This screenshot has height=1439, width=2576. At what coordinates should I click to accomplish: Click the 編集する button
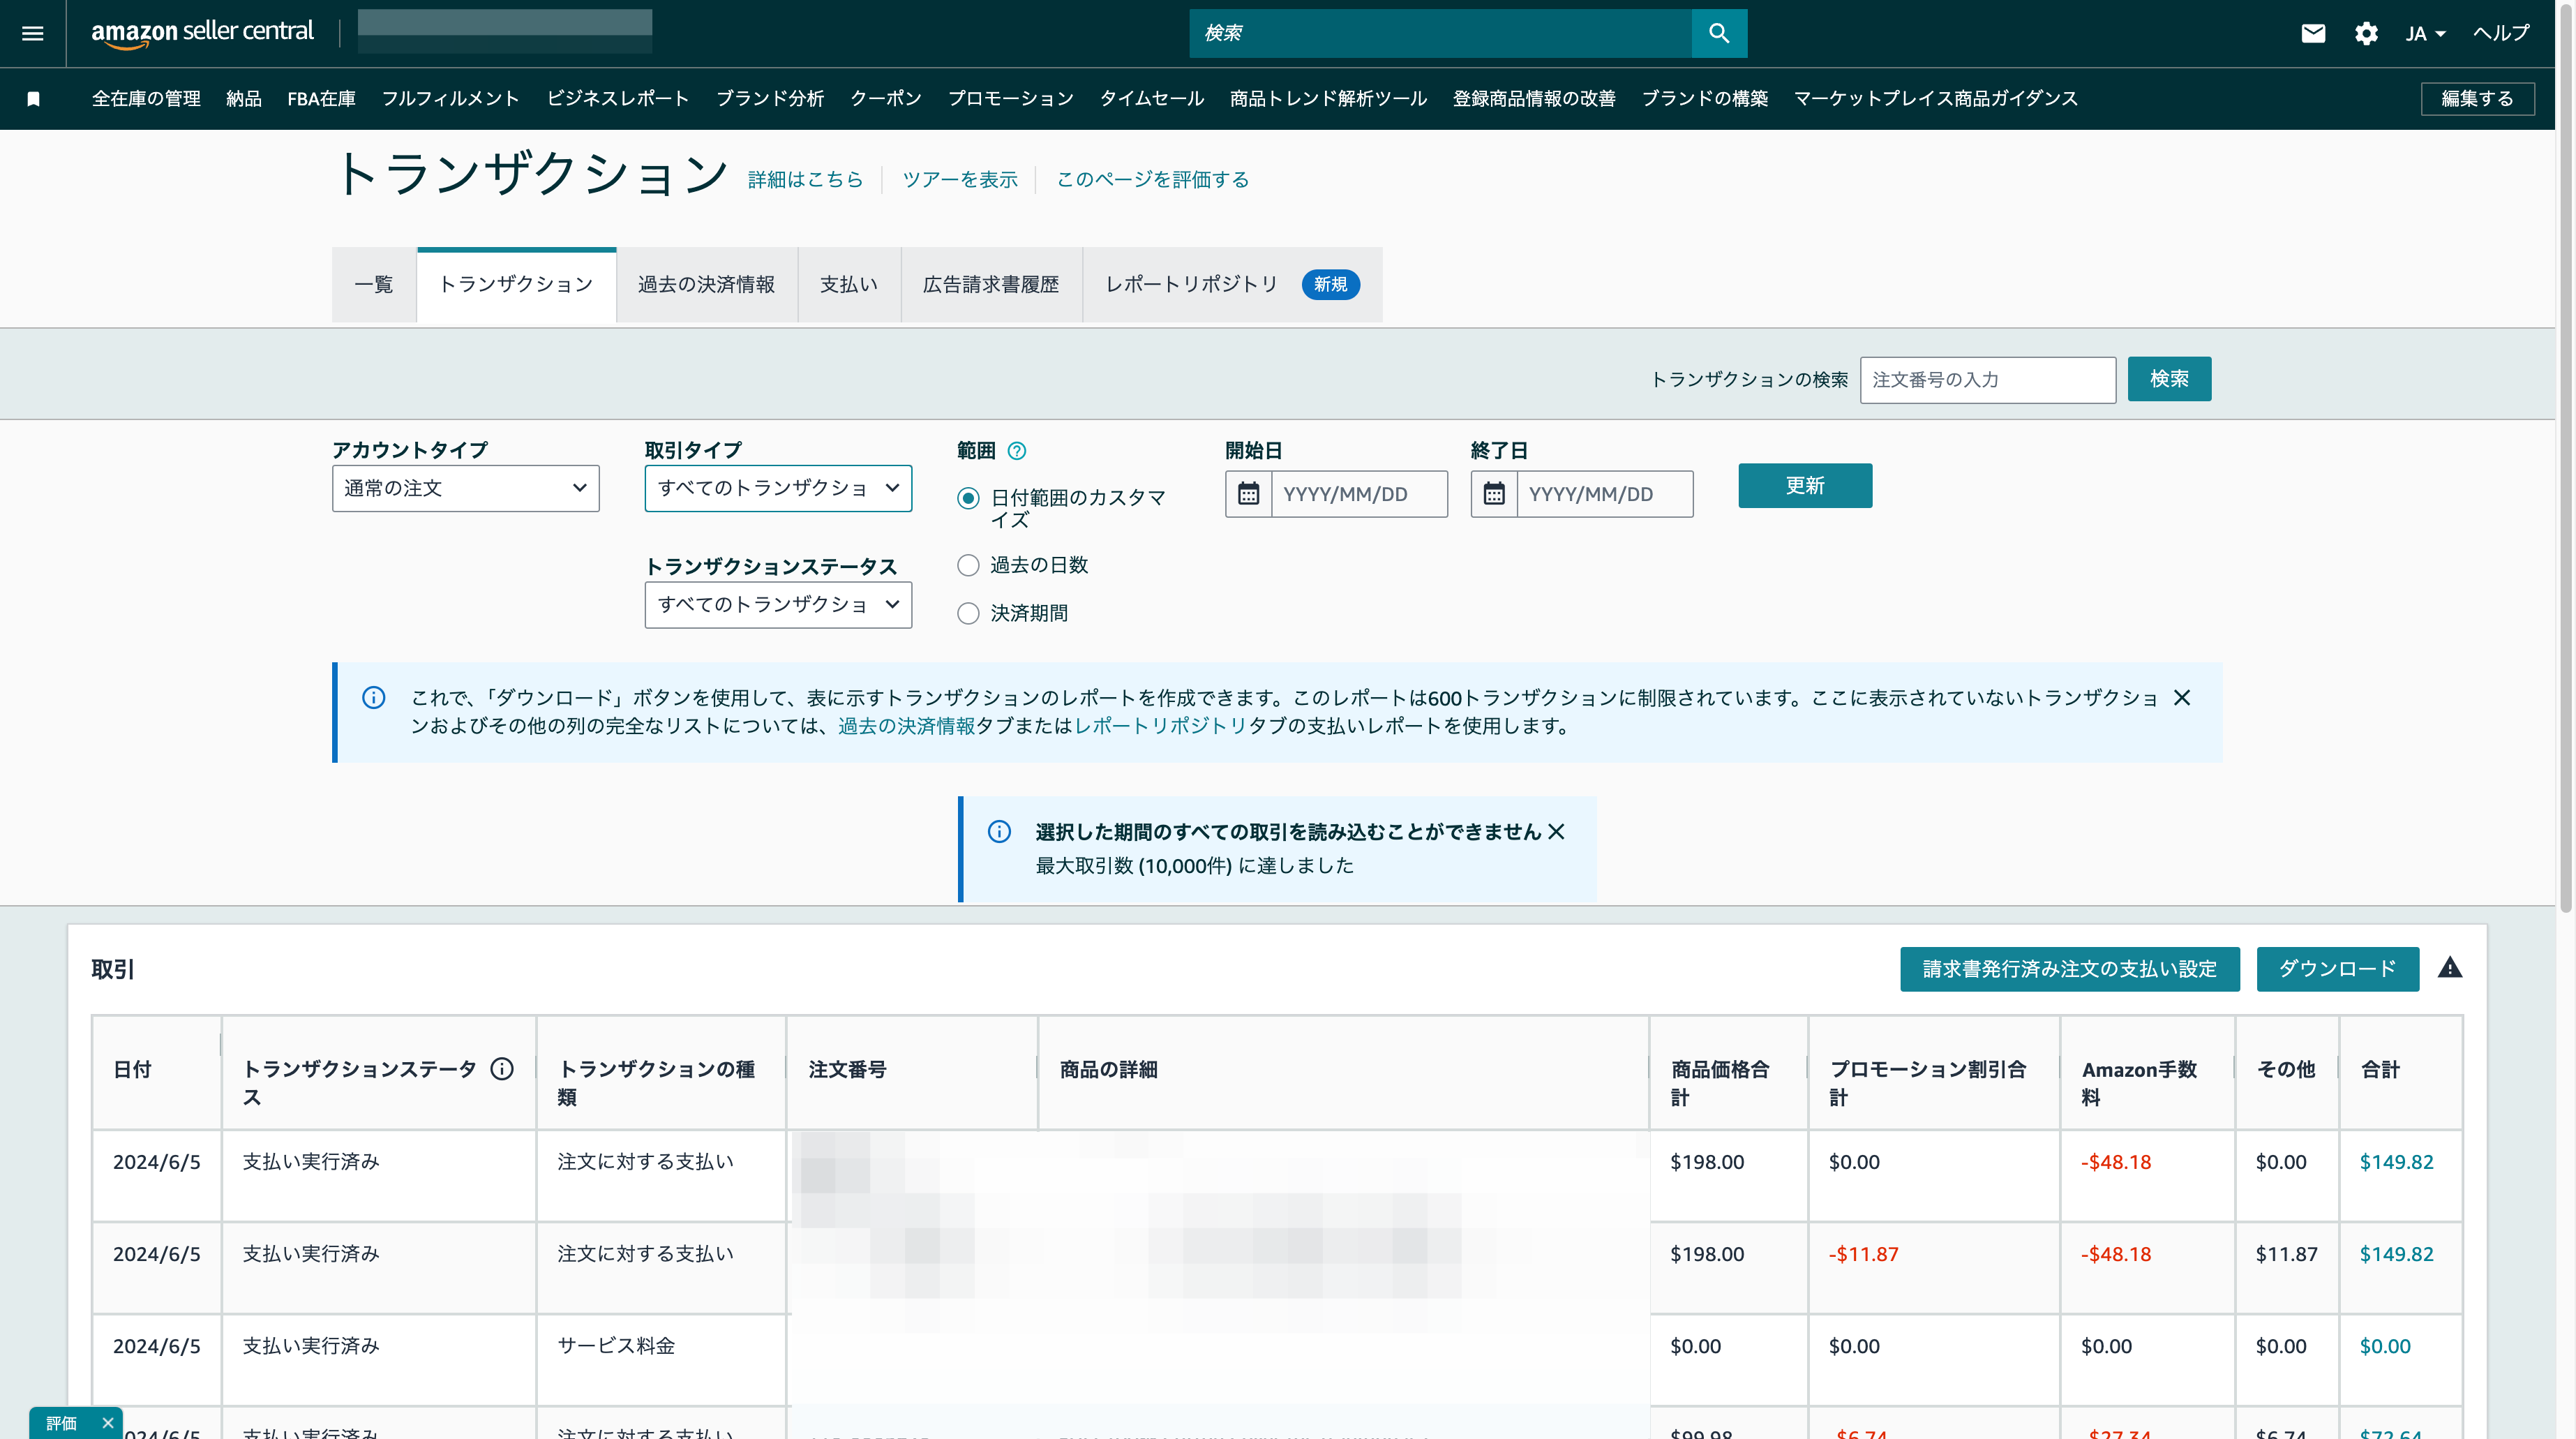[2477, 99]
